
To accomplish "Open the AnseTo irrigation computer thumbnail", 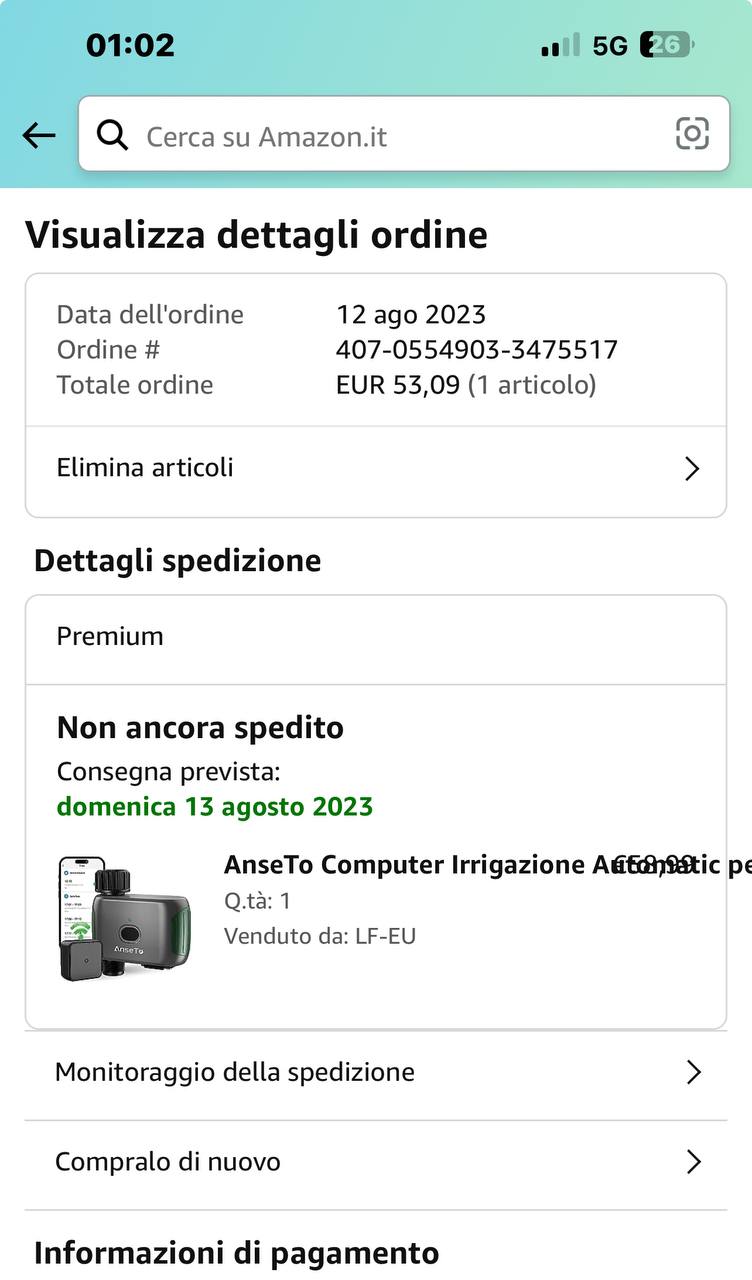I will 125,917.
